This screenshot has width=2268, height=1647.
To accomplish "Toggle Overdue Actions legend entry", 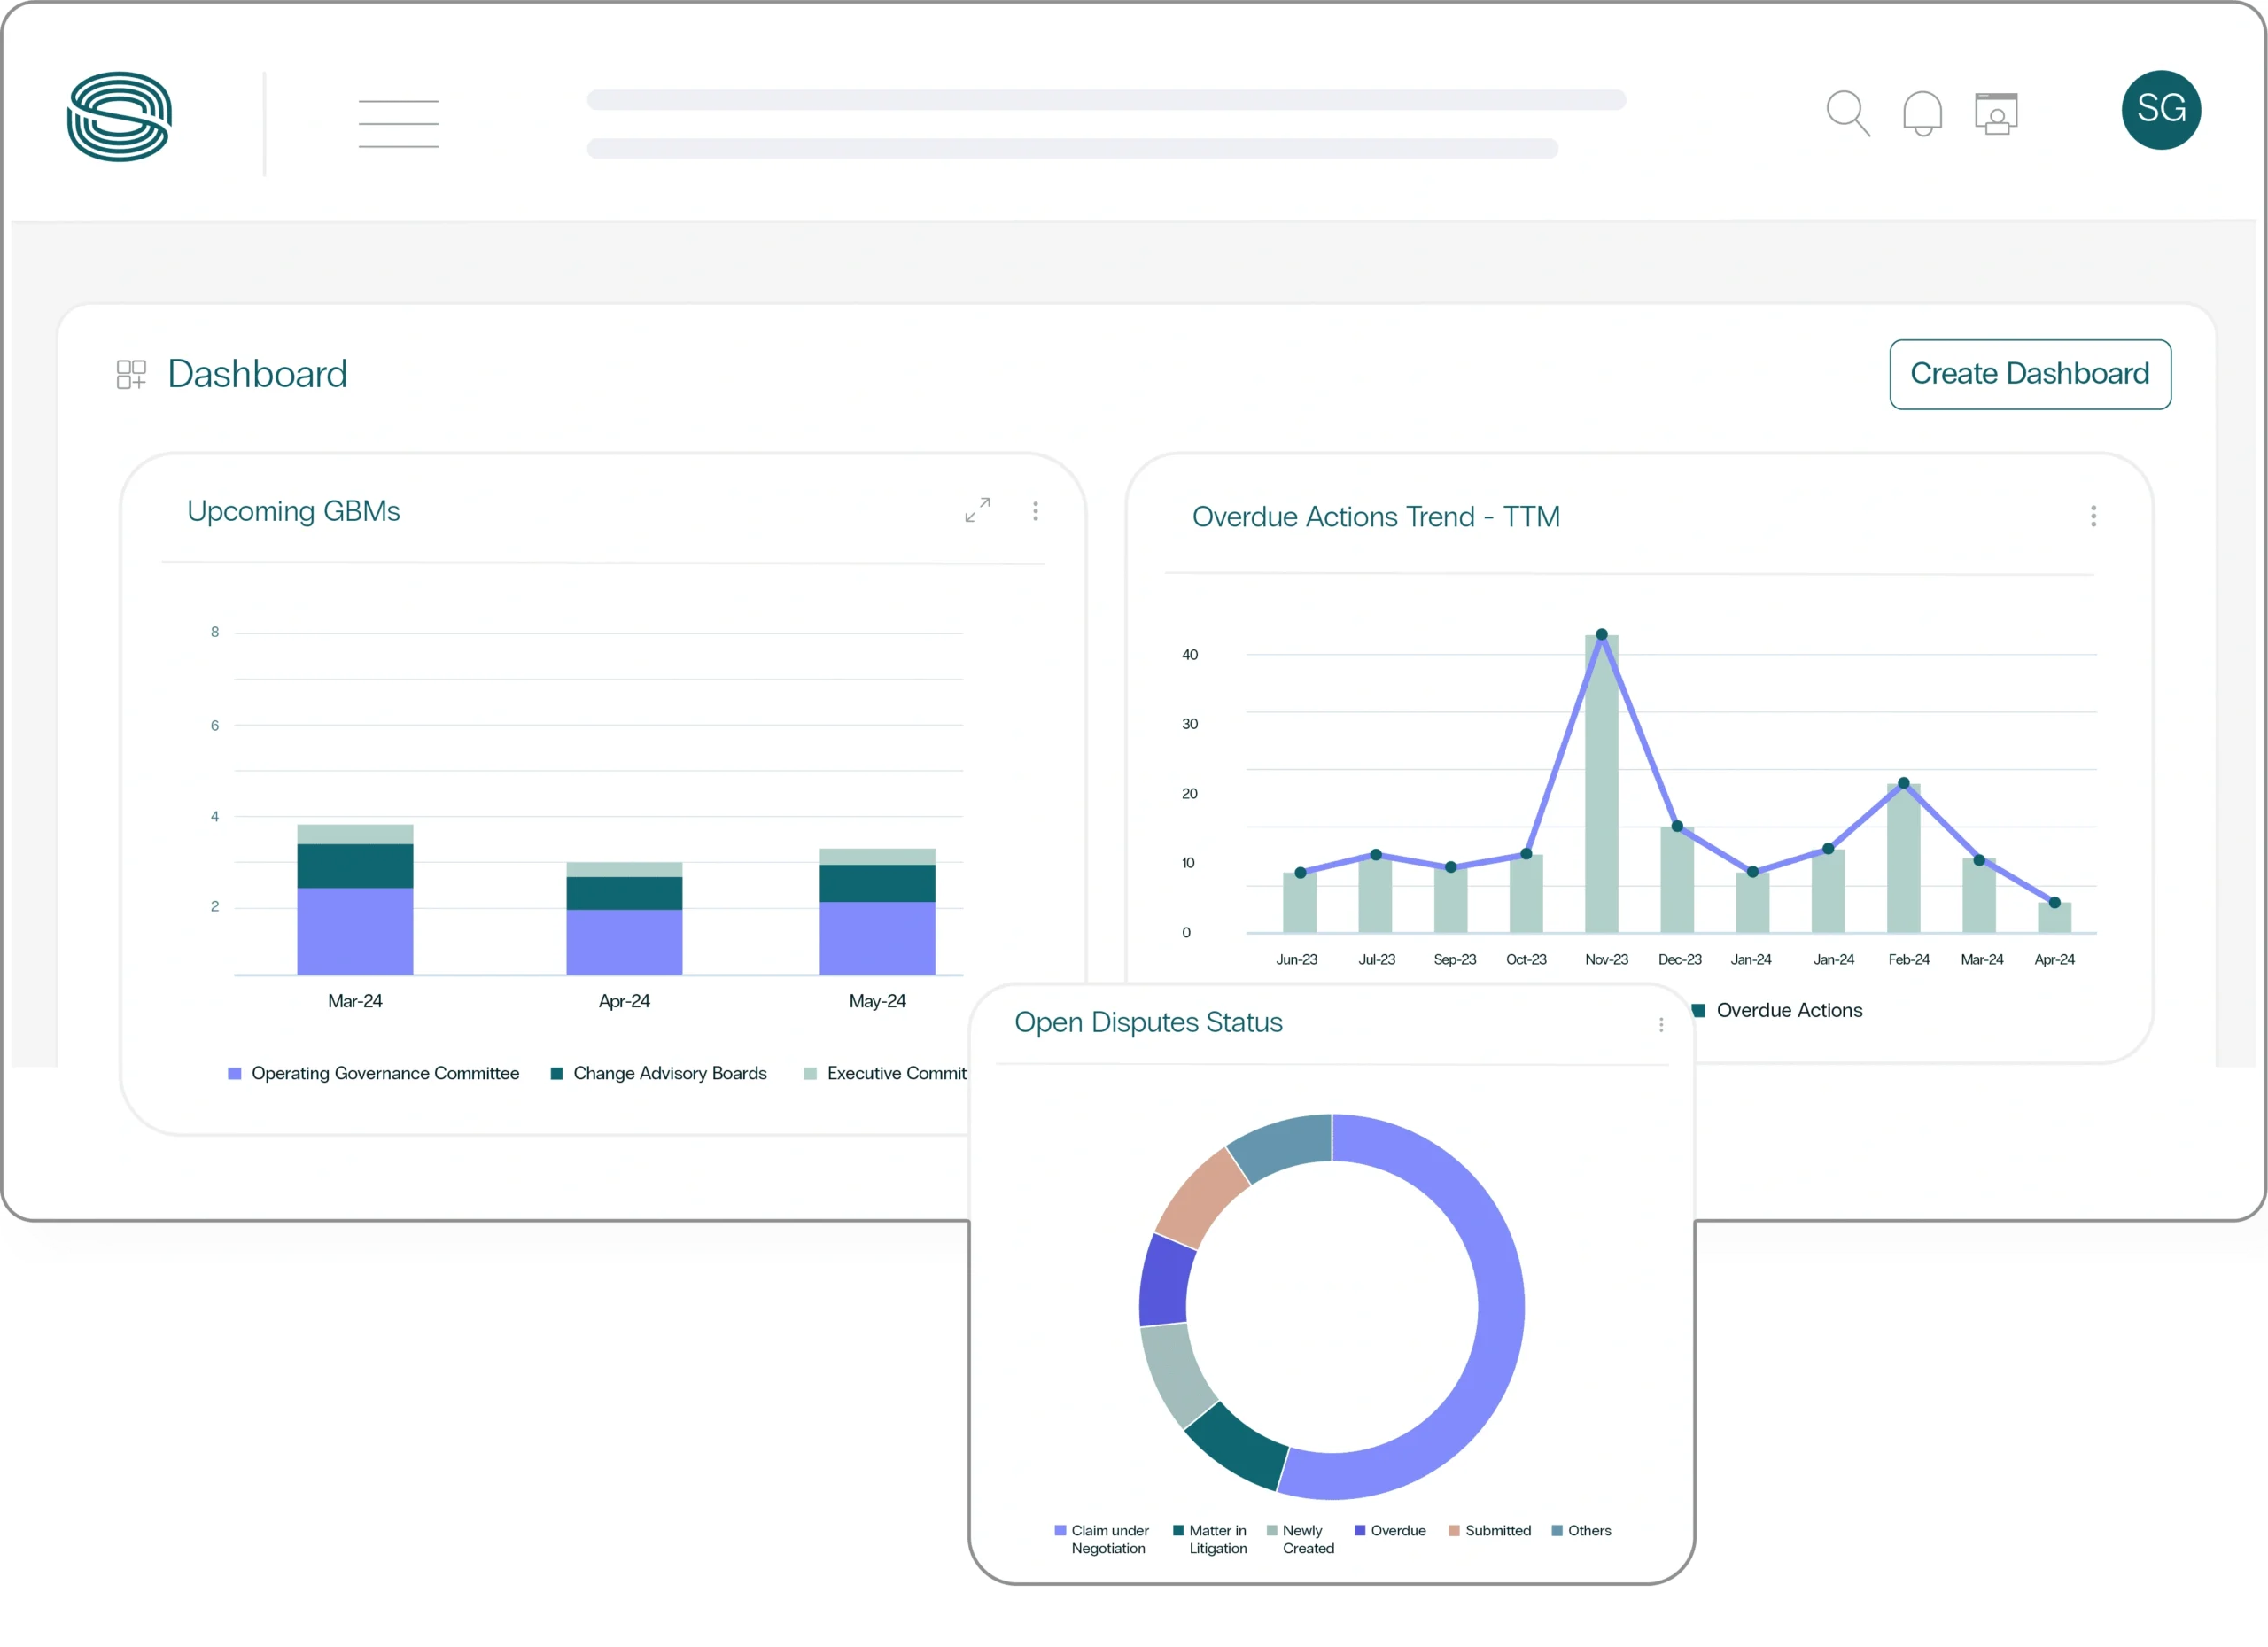I will click(1788, 1010).
